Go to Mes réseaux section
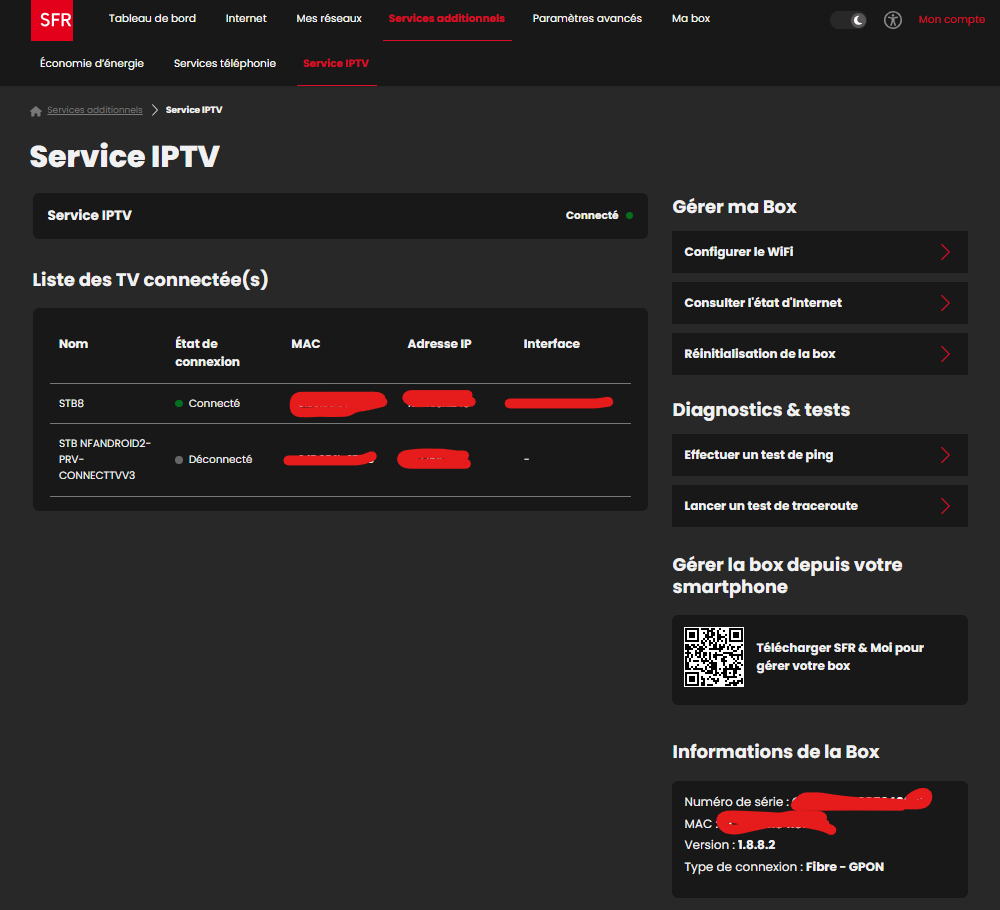This screenshot has width=1000, height=910. coord(329,19)
